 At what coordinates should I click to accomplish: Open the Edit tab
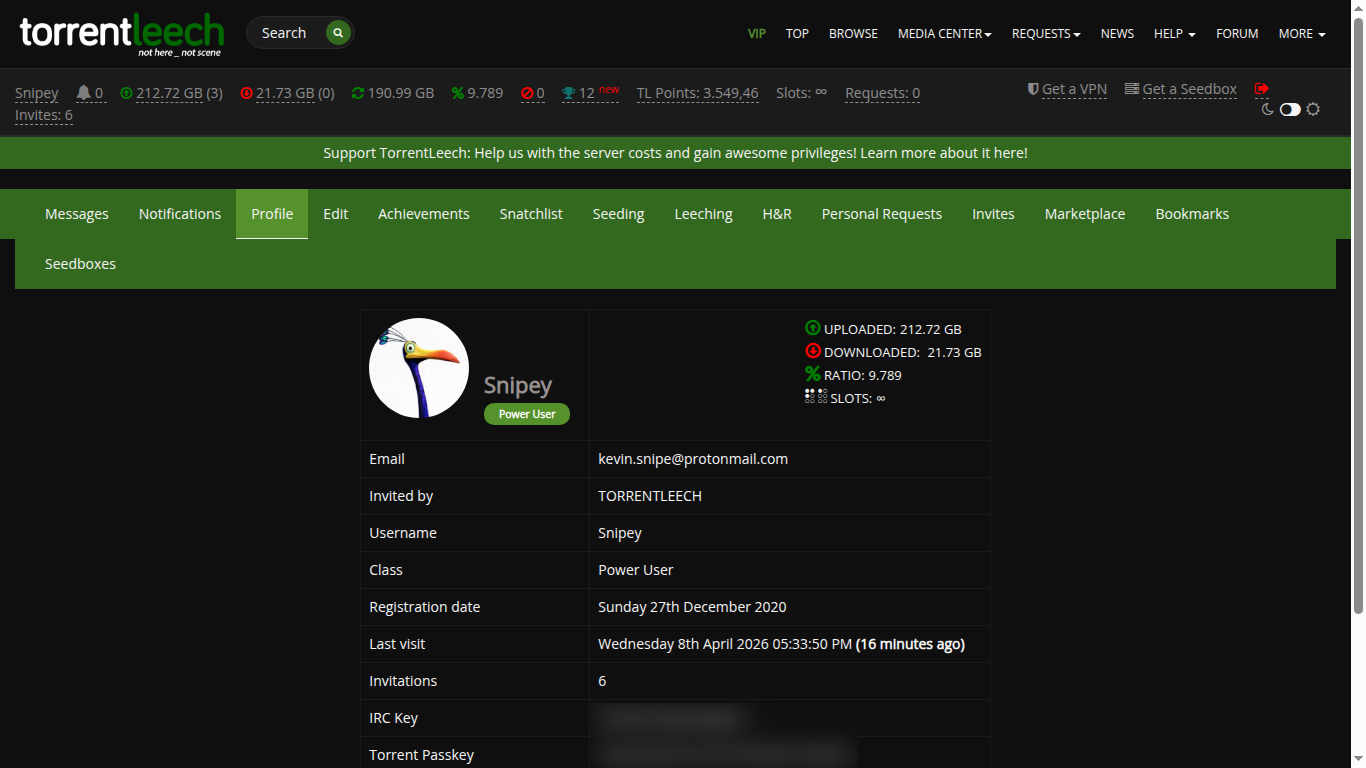click(336, 214)
